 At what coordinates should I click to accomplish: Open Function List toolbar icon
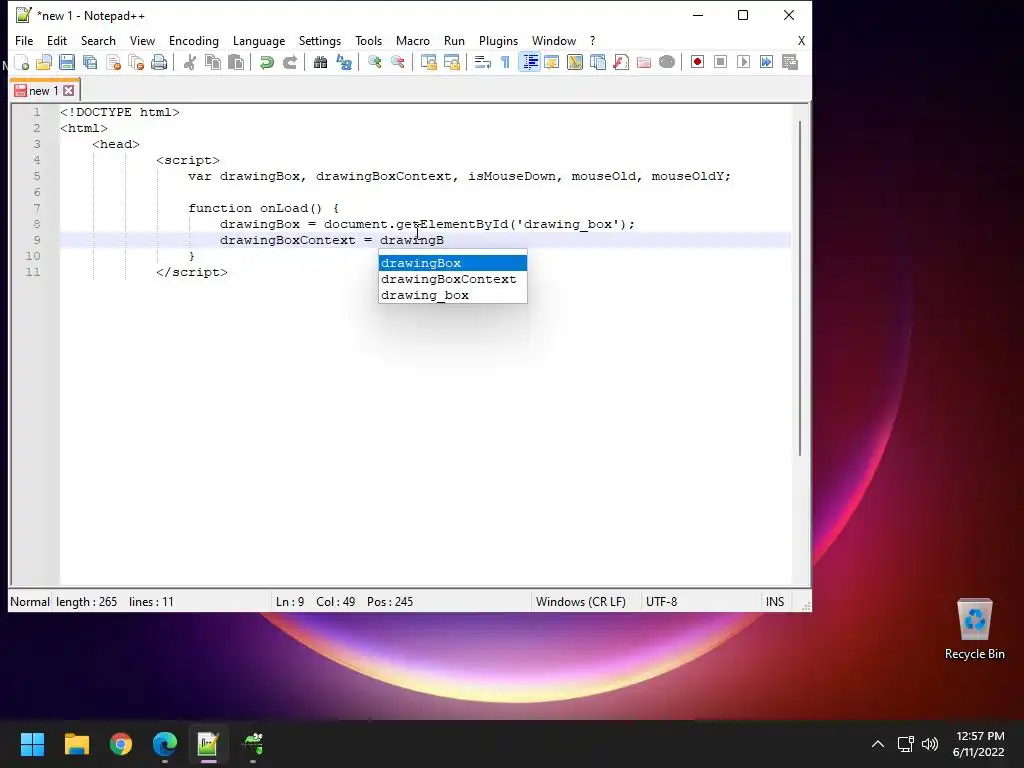tap(621, 62)
